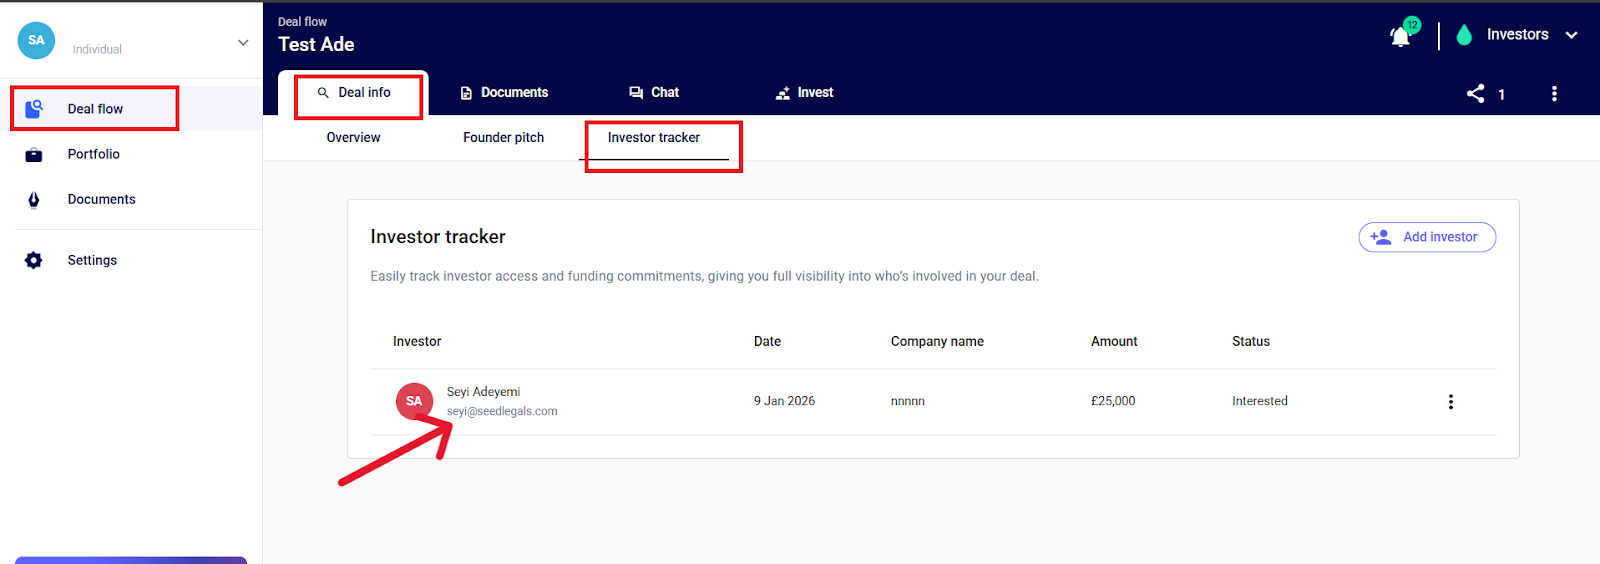Click the Portfolio briefcase icon
This screenshot has height=564, width=1600.
click(x=34, y=155)
